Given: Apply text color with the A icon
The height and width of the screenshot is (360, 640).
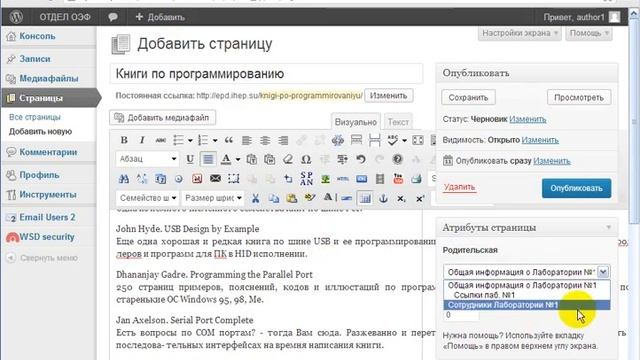Looking at the screenshot, I should [226, 159].
